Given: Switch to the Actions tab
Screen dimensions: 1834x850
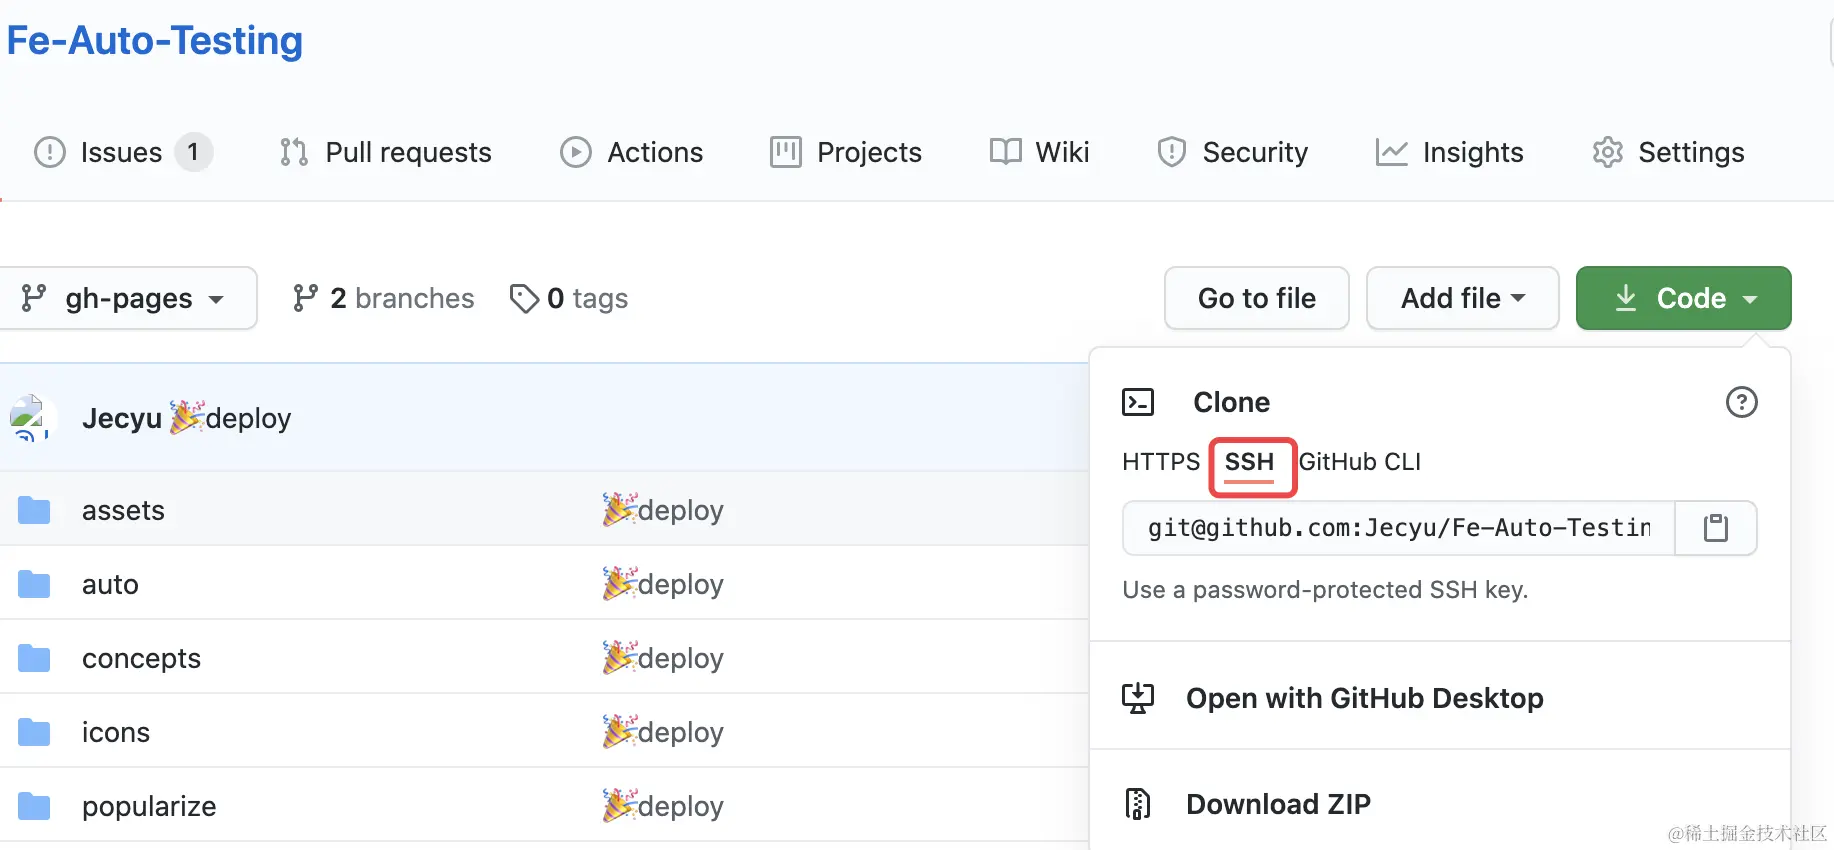Looking at the screenshot, I should tap(631, 152).
